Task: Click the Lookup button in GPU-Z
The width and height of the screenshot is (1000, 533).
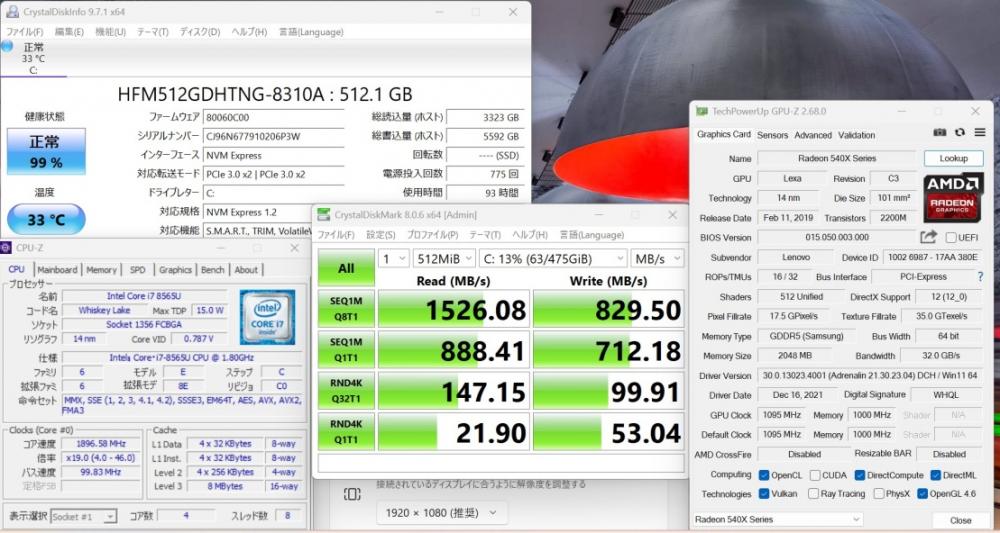Action: pyautogui.click(x=953, y=158)
